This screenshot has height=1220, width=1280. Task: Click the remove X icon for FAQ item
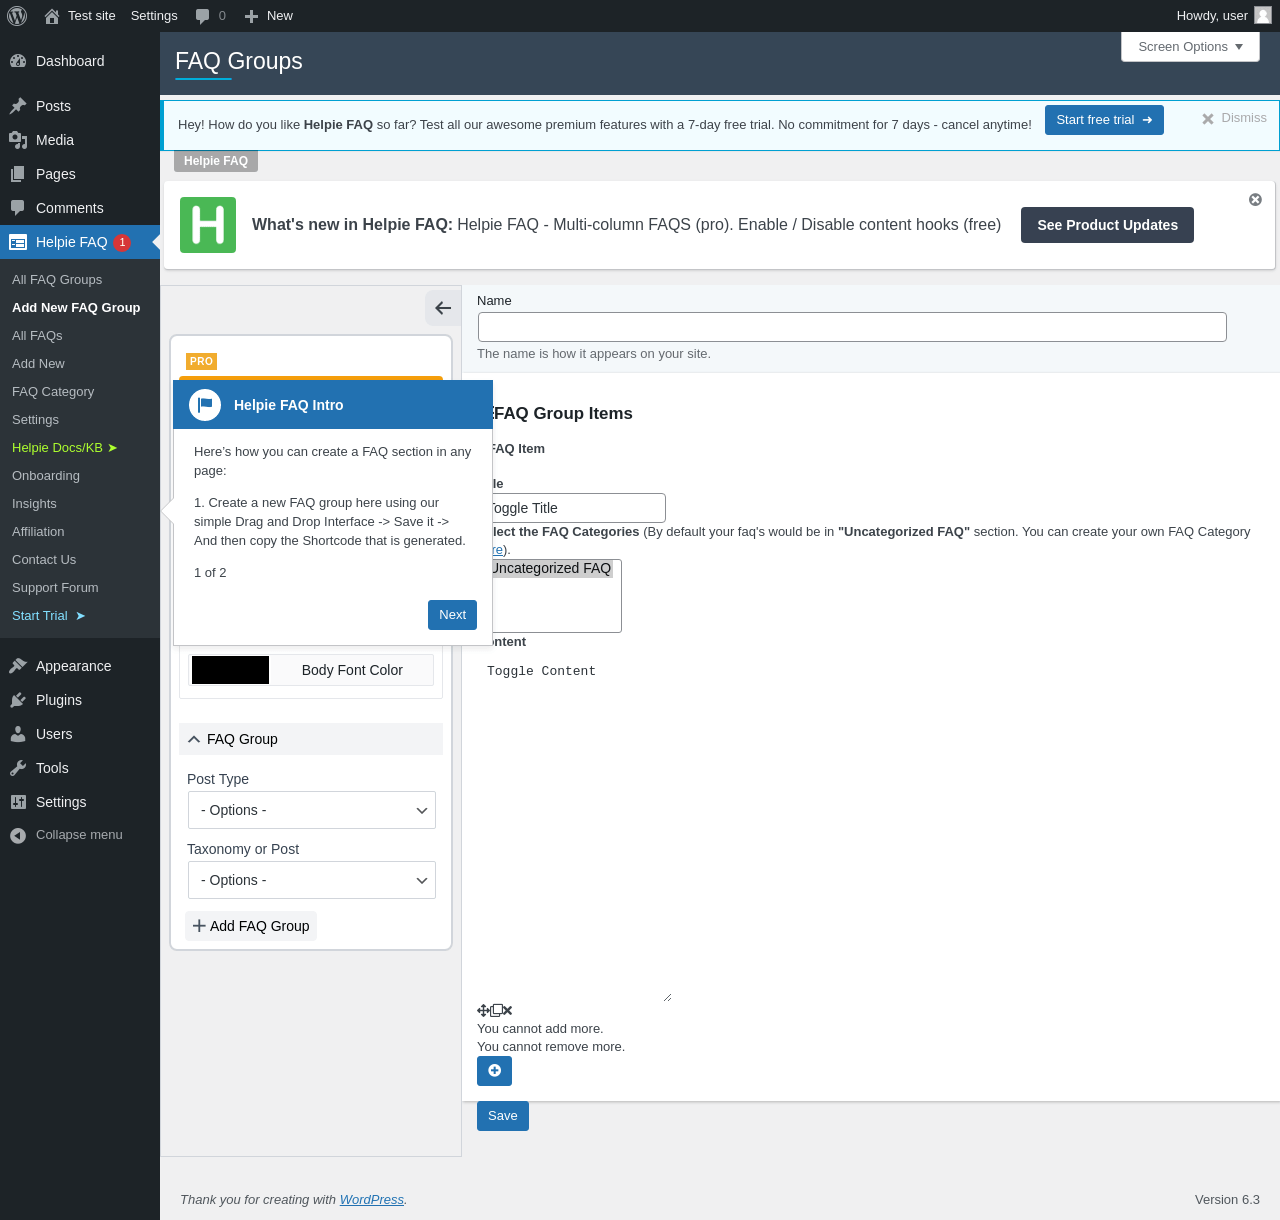click(508, 1011)
